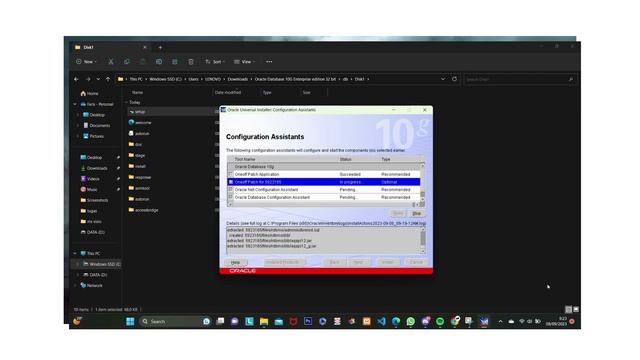Click the assistants table vertical scrollbar
The image size is (640, 360).
pyautogui.click(x=422, y=182)
